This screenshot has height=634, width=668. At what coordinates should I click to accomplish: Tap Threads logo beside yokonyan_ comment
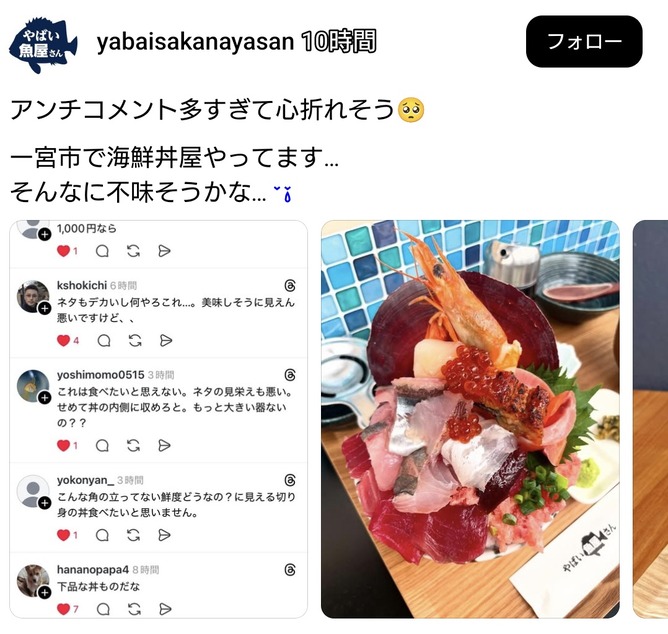click(290, 480)
